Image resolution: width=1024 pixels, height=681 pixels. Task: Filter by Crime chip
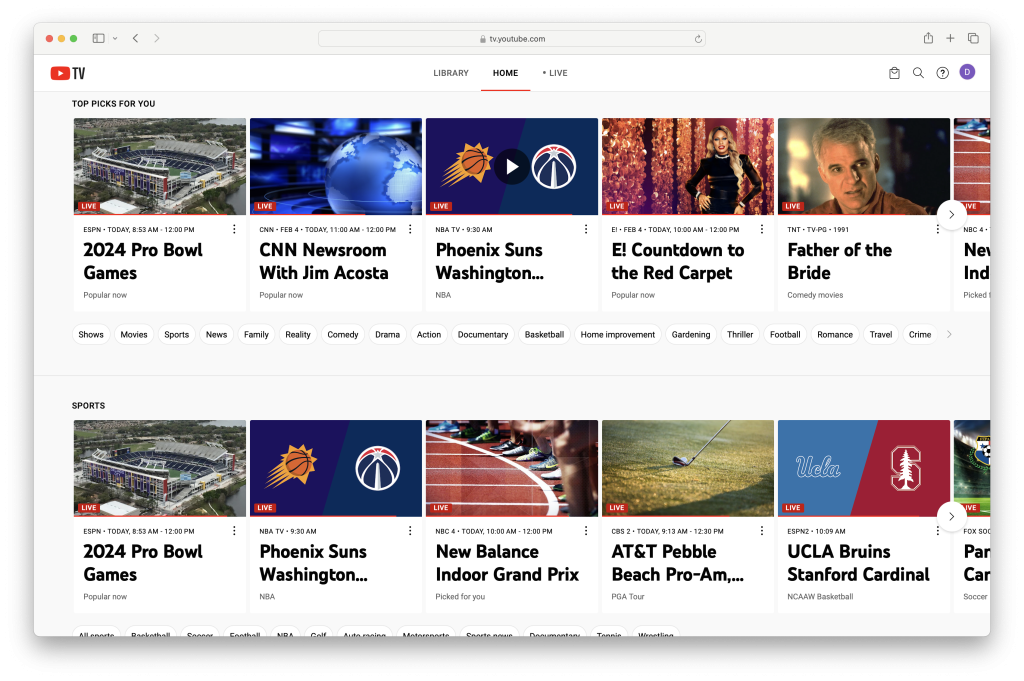tap(920, 334)
